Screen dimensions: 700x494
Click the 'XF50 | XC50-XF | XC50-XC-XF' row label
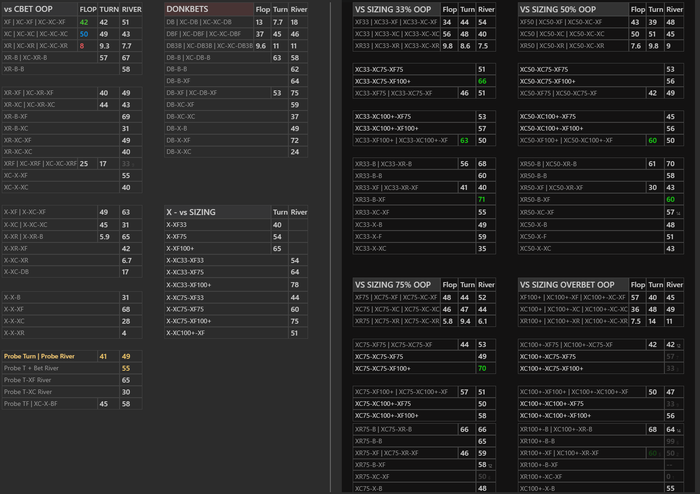(x=561, y=22)
